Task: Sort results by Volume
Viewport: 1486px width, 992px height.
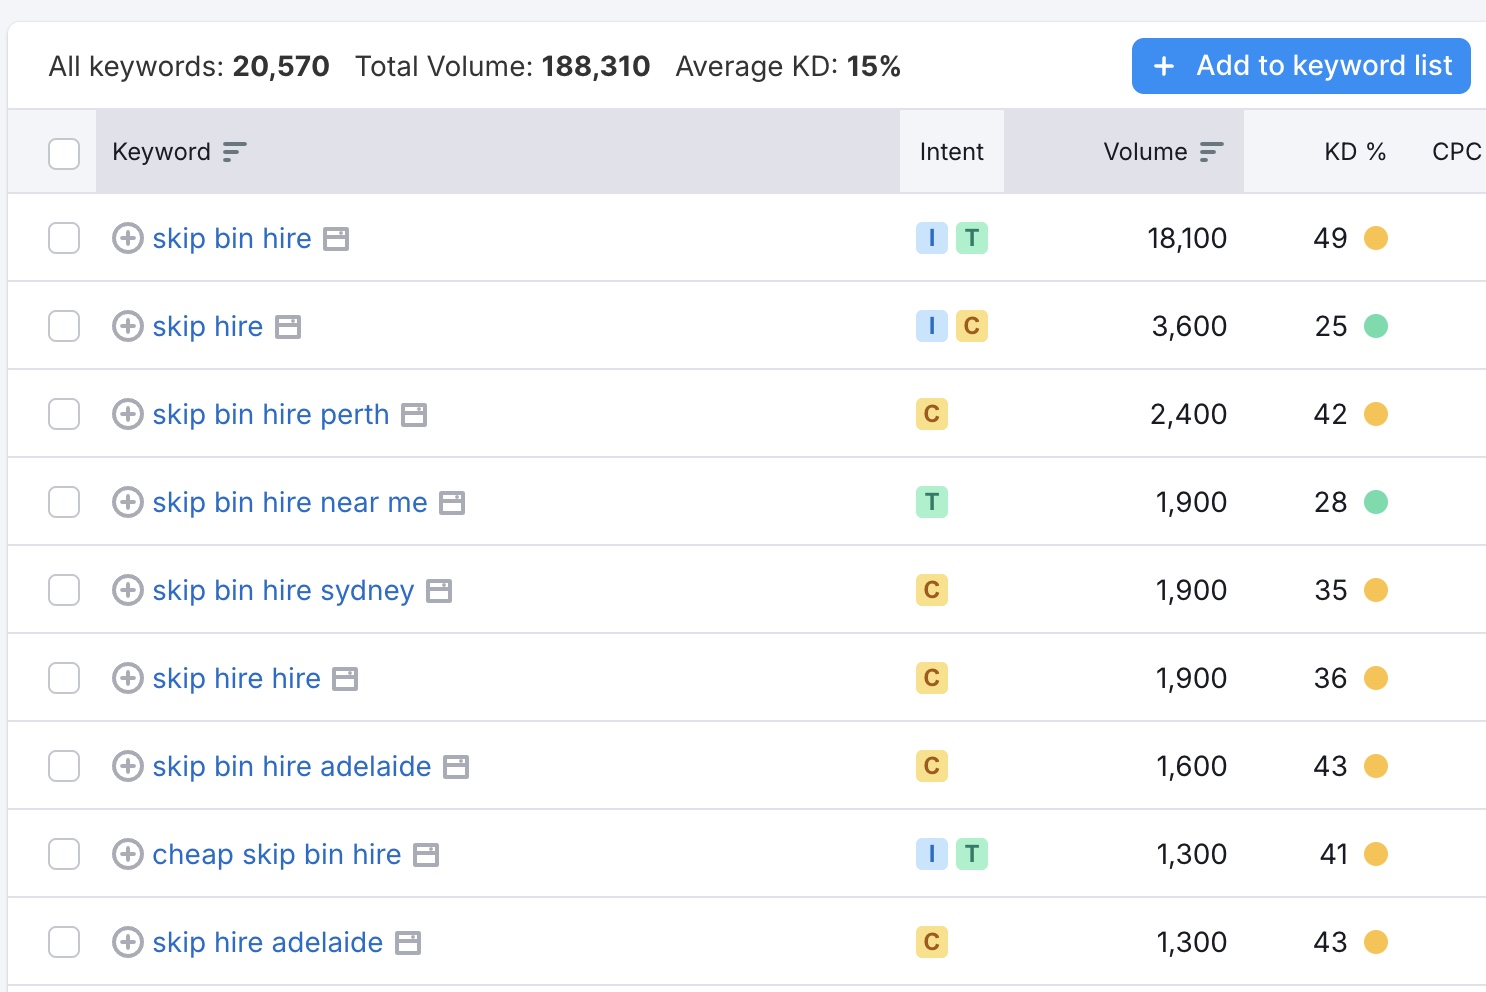Action: click(x=1212, y=151)
